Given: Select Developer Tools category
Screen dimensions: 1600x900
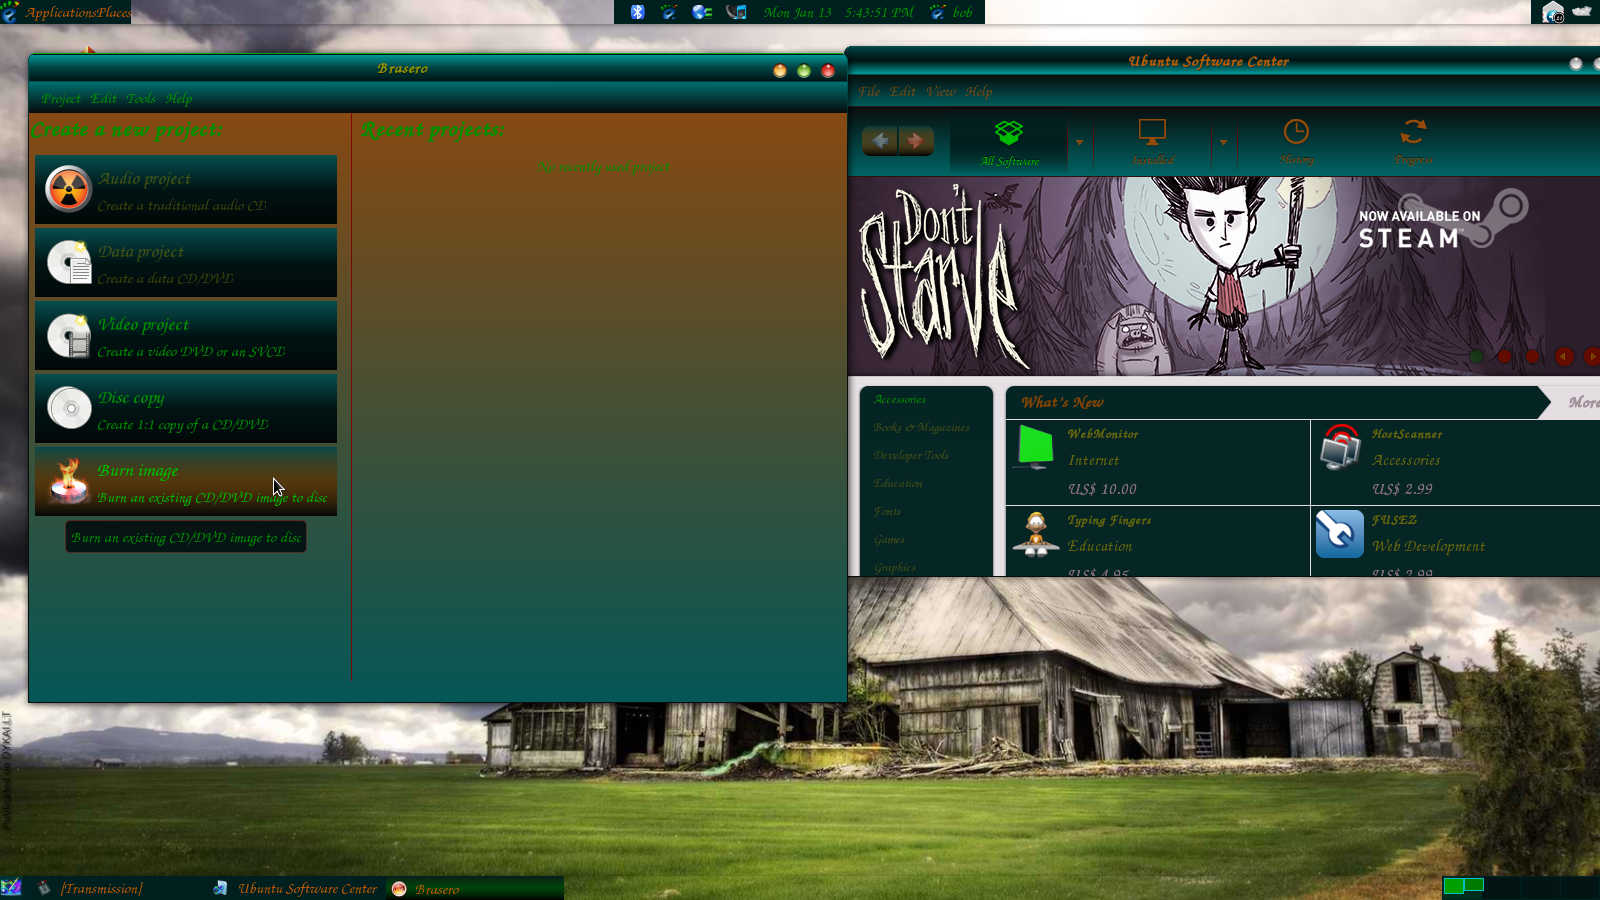Looking at the screenshot, I should click(911, 455).
